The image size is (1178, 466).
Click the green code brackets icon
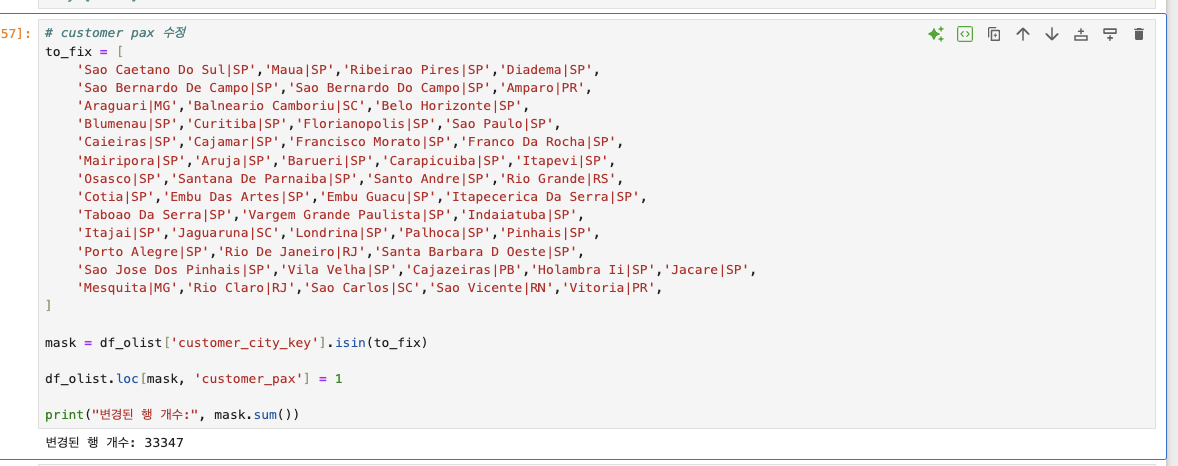[x=965, y=34]
